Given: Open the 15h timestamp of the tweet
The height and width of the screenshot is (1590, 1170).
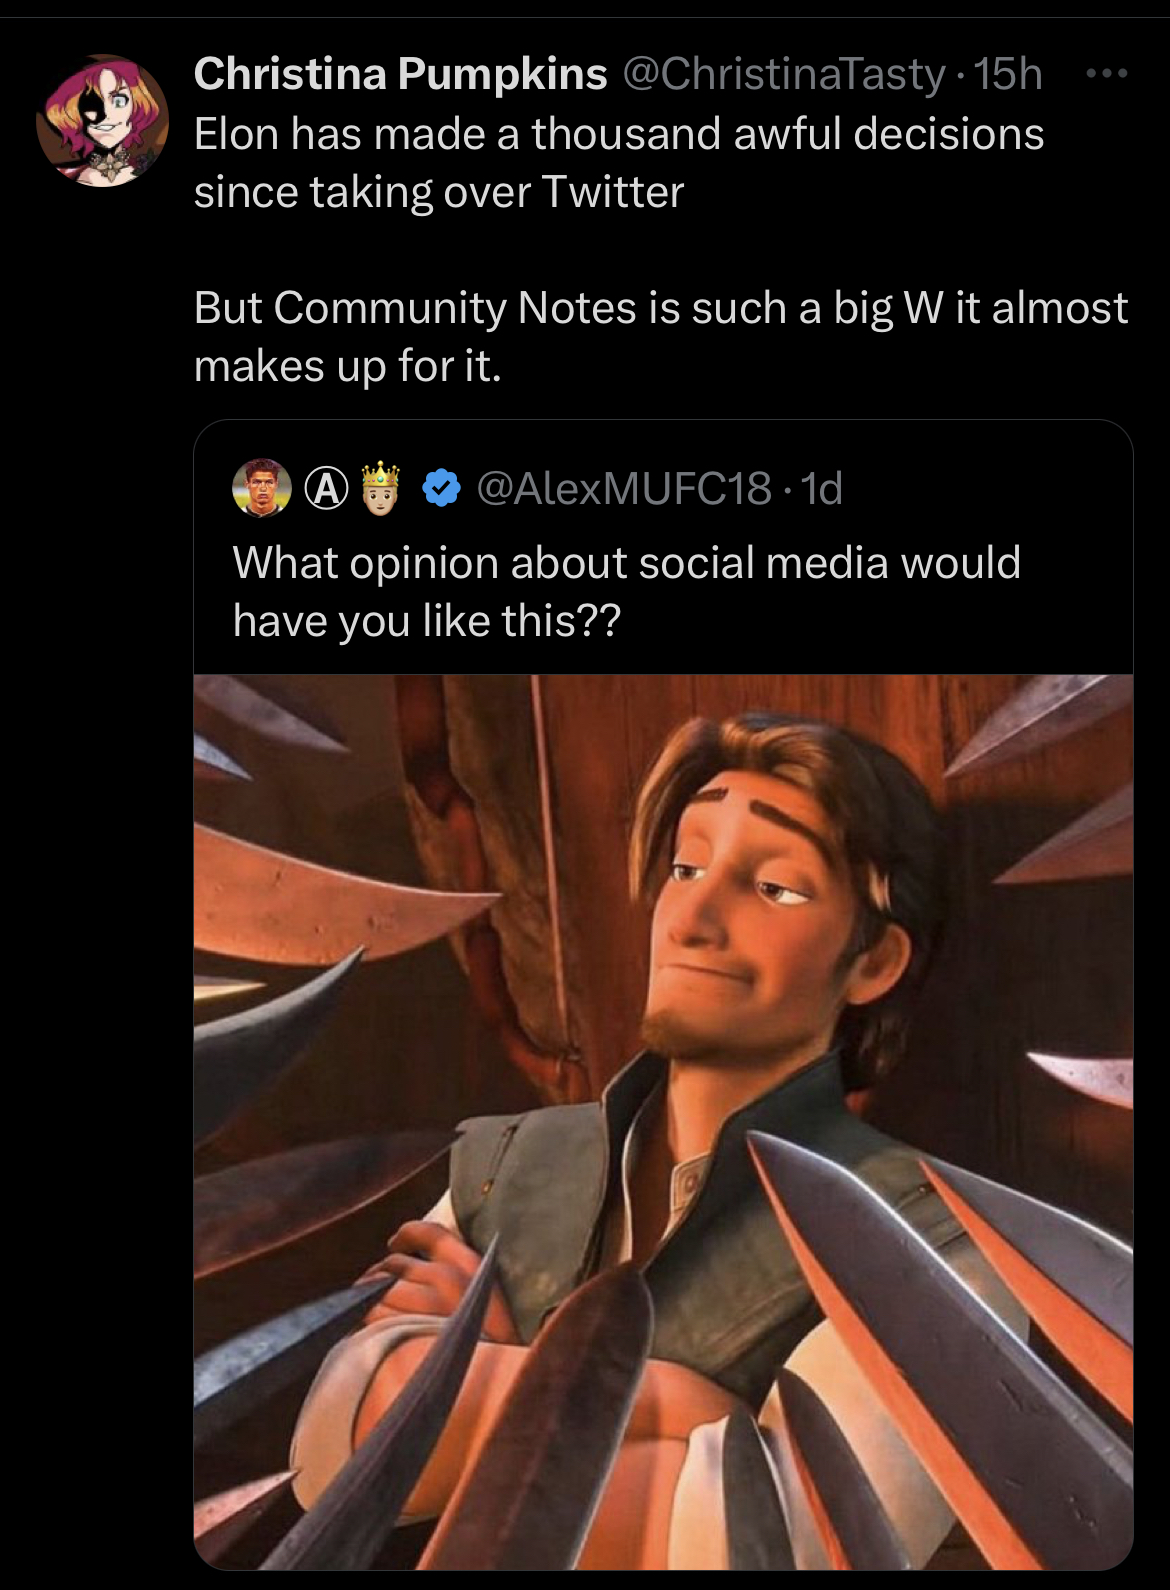Looking at the screenshot, I should coord(1008,74).
